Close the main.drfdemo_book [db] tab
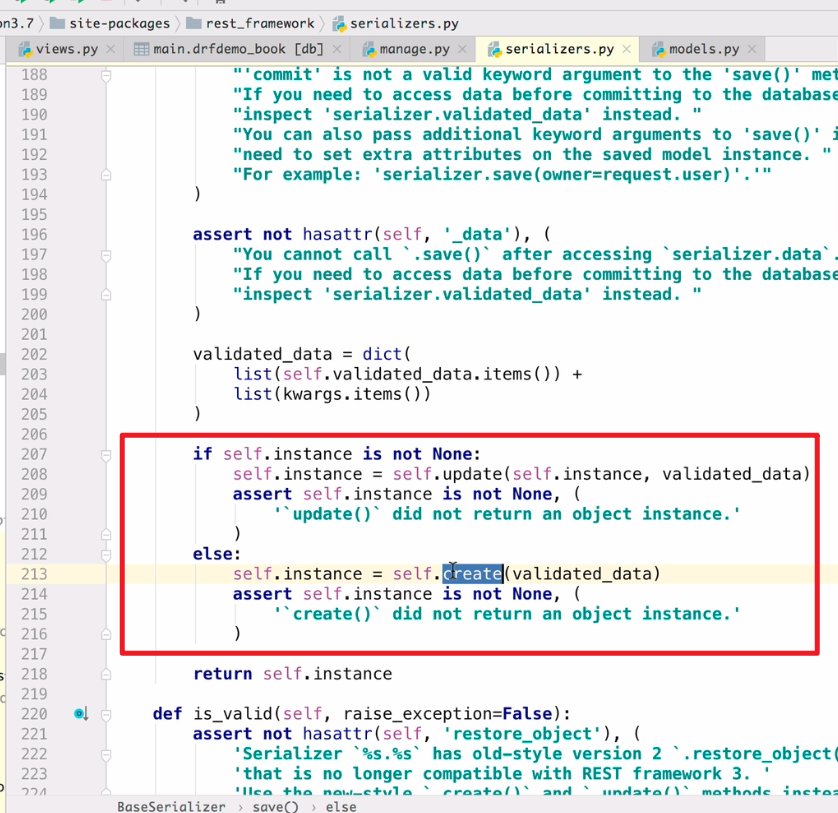 tap(338, 47)
